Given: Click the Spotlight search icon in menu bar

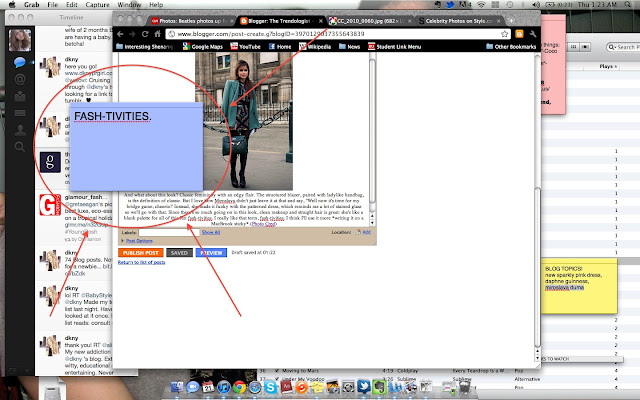Looking at the screenshot, I should click(x=628, y=4).
